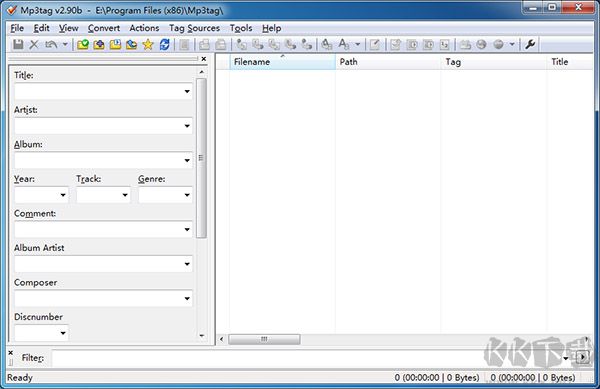Close the Filter bar with its X

[x=11, y=353]
